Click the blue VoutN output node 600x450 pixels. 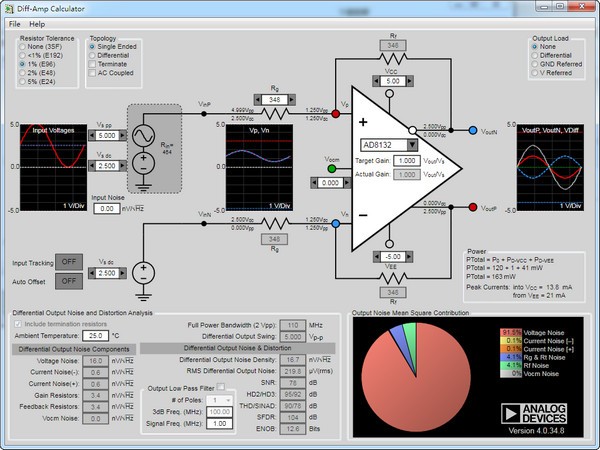click(472, 130)
